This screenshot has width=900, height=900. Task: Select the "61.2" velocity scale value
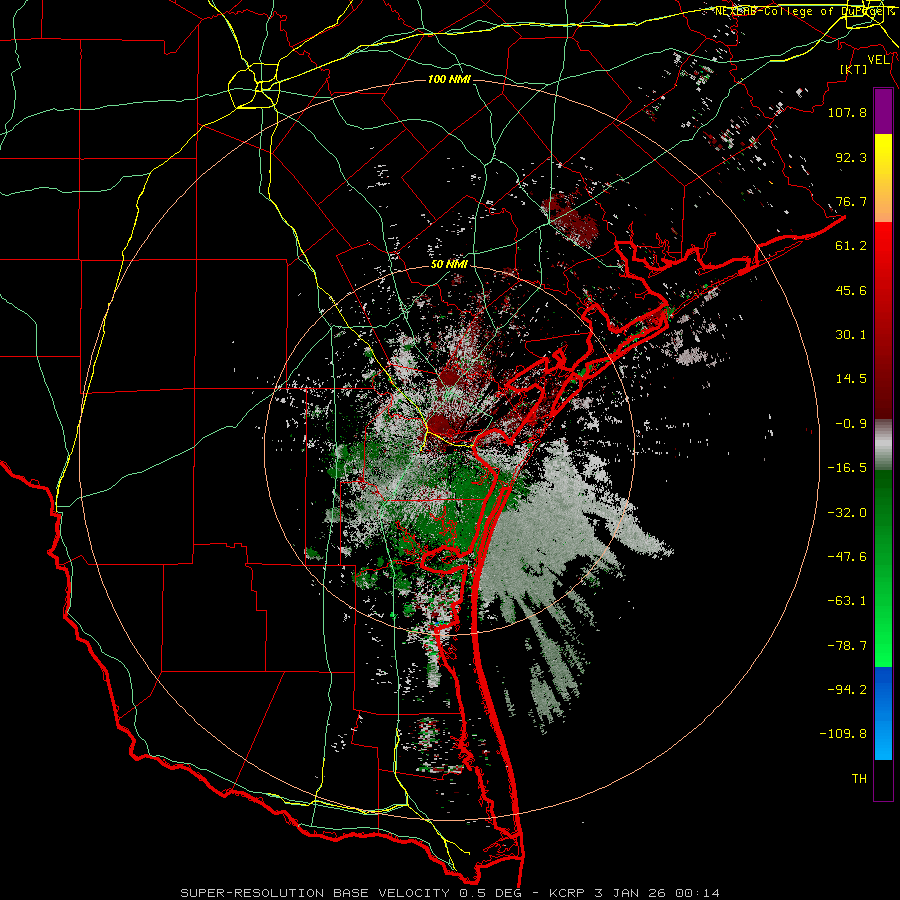pyautogui.click(x=851, y=246)
